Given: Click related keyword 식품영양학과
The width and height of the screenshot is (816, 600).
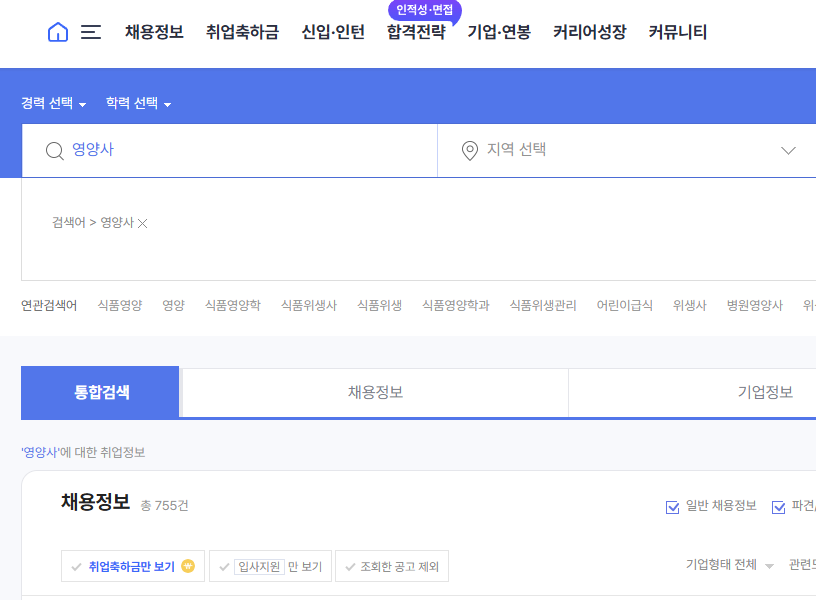Looking at the screenshot, I should [456, 305].
